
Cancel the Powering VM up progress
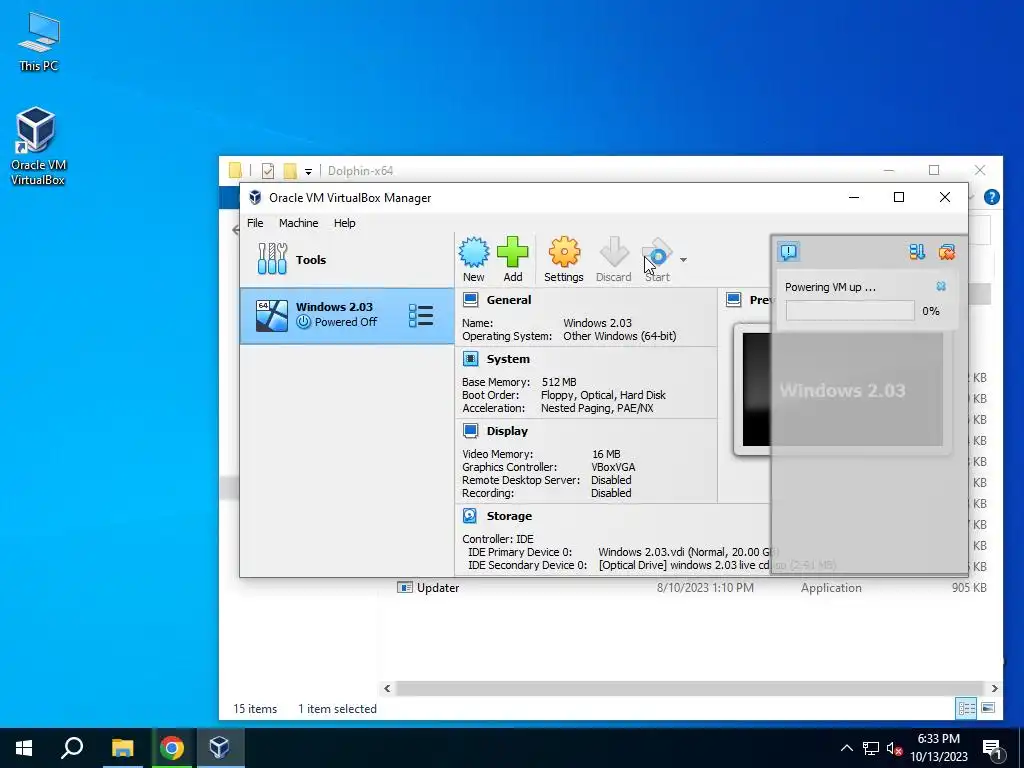pos(941,286)
